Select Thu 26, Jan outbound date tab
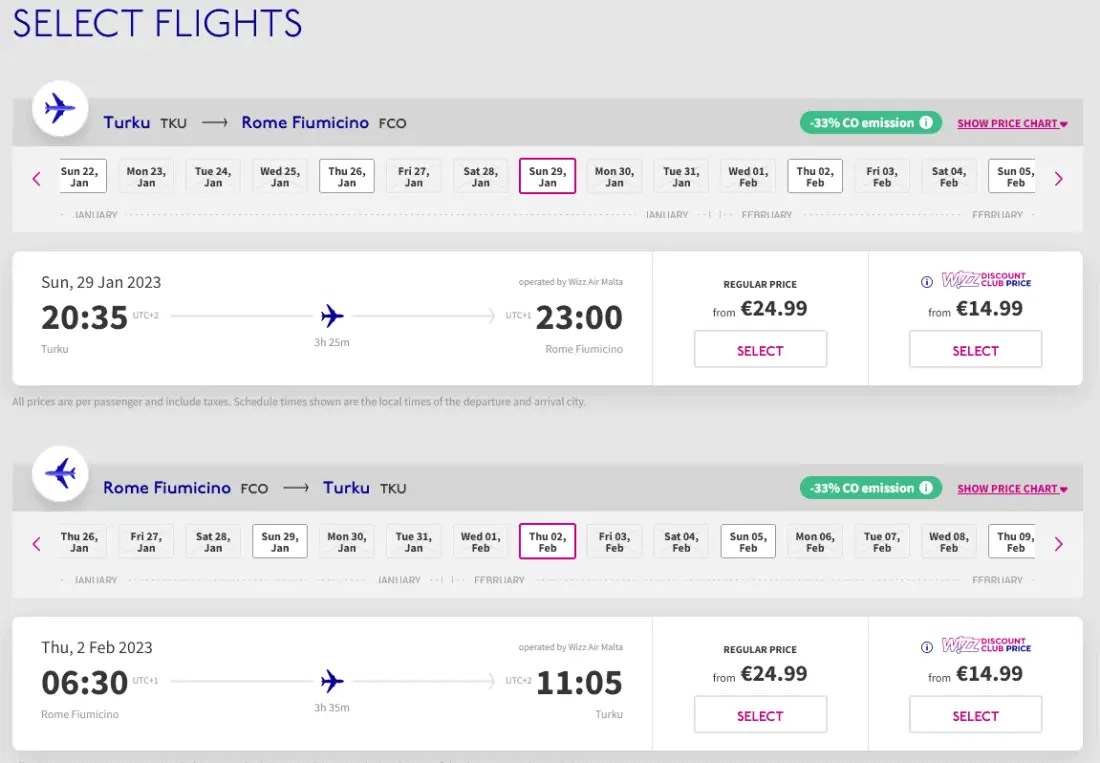Viewport: 1100px width, 763px height. [x=347, y=177]
